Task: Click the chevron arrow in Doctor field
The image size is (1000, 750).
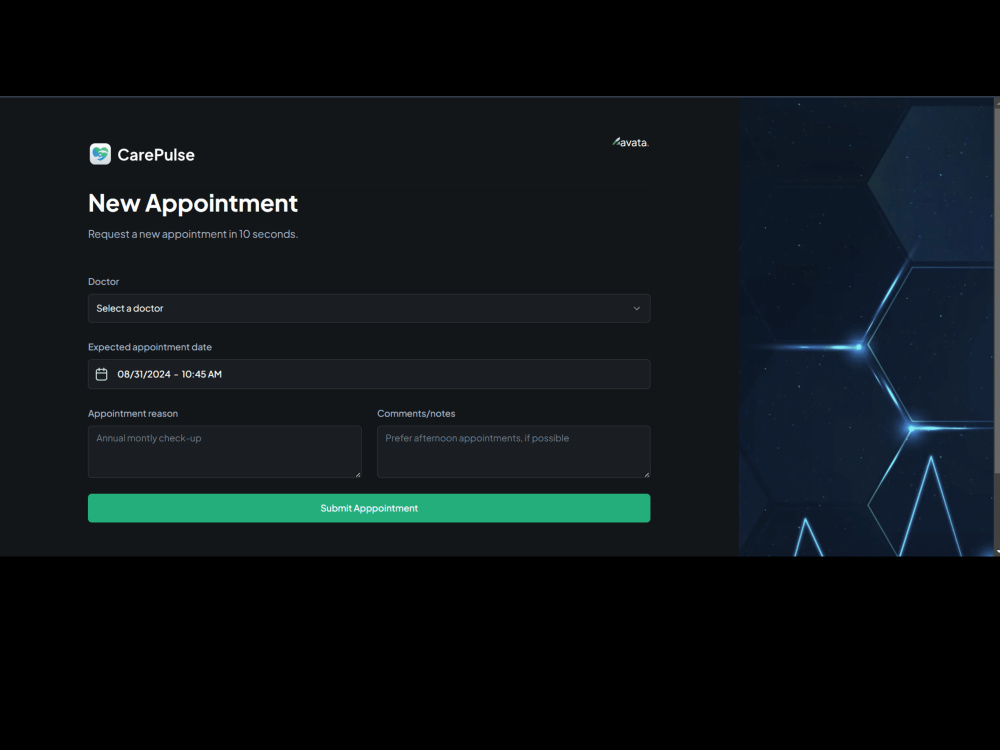Action: [636, 308]
